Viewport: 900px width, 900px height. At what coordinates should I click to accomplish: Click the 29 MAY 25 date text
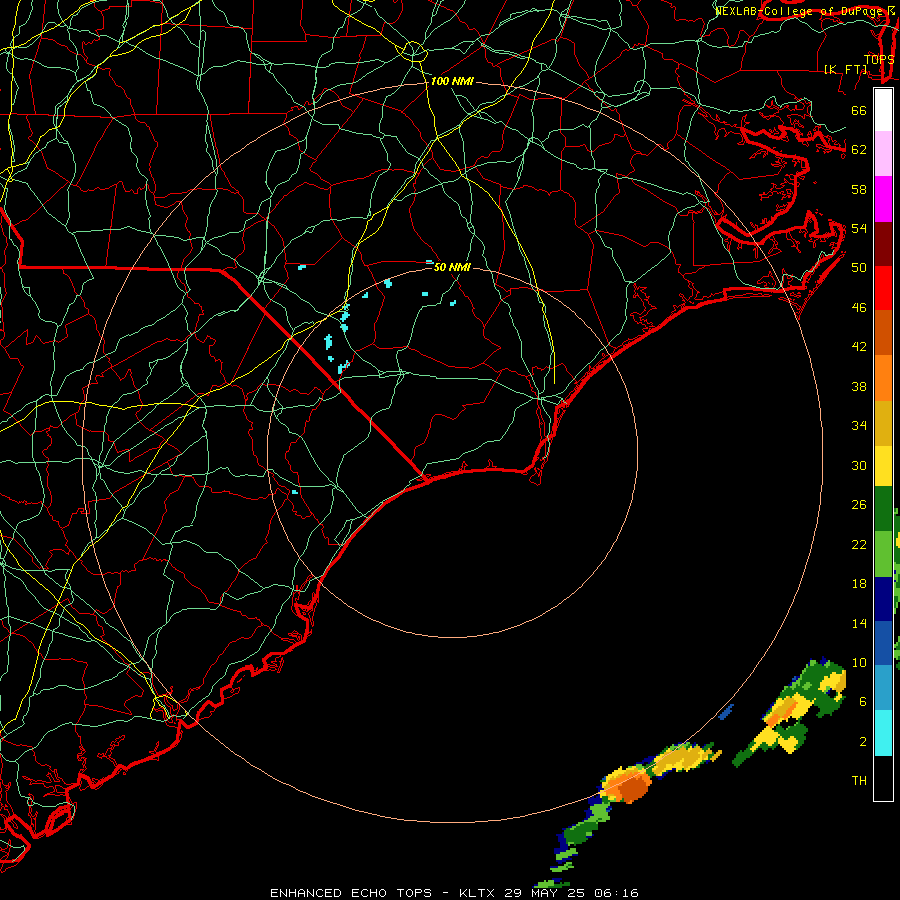pyautogui.click(x=546, y=893)
